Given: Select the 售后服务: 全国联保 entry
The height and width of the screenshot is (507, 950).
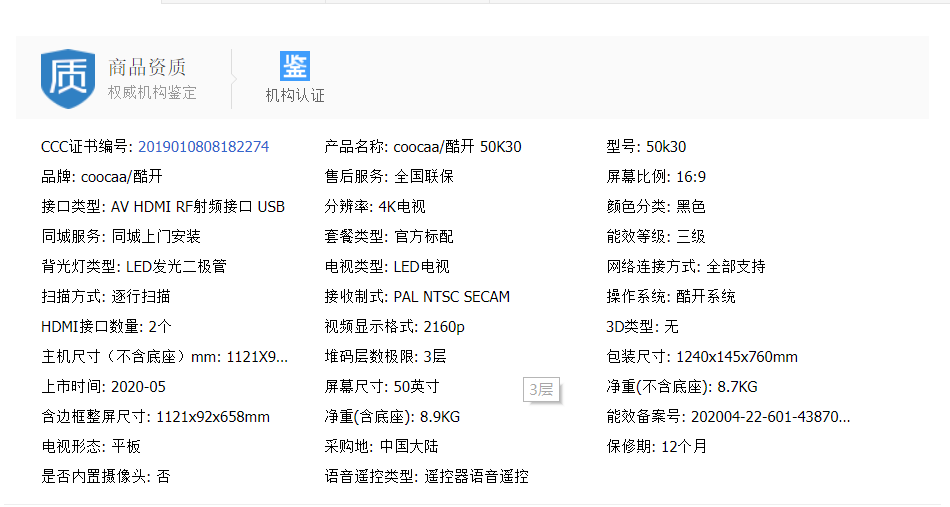Looking at the screenshot, I should point(389,177).
